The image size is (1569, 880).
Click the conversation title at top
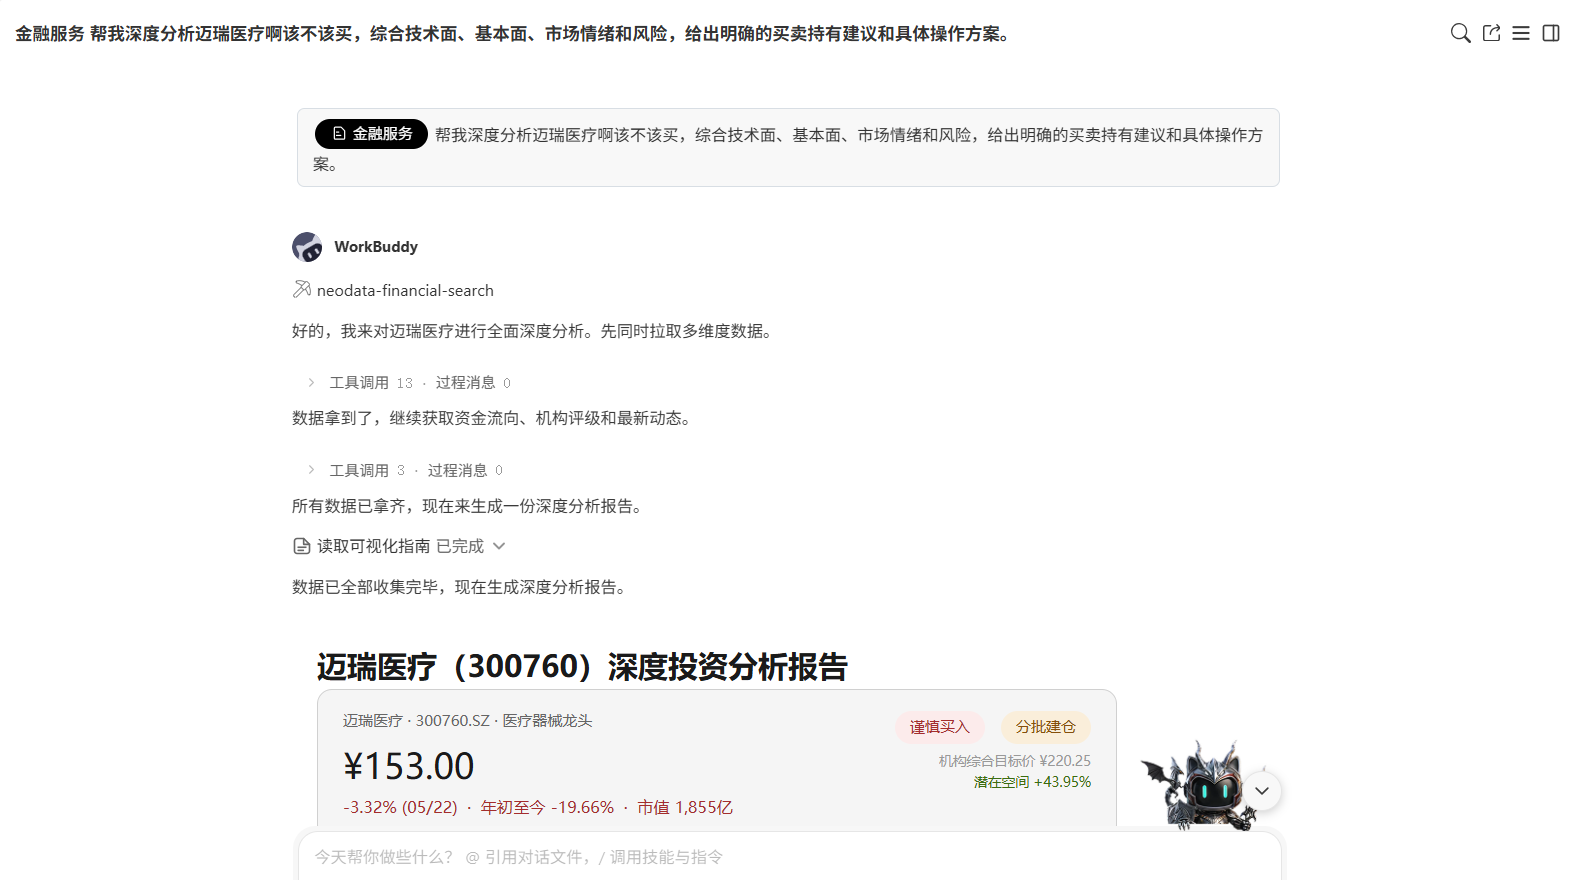(x=515, y=34)
